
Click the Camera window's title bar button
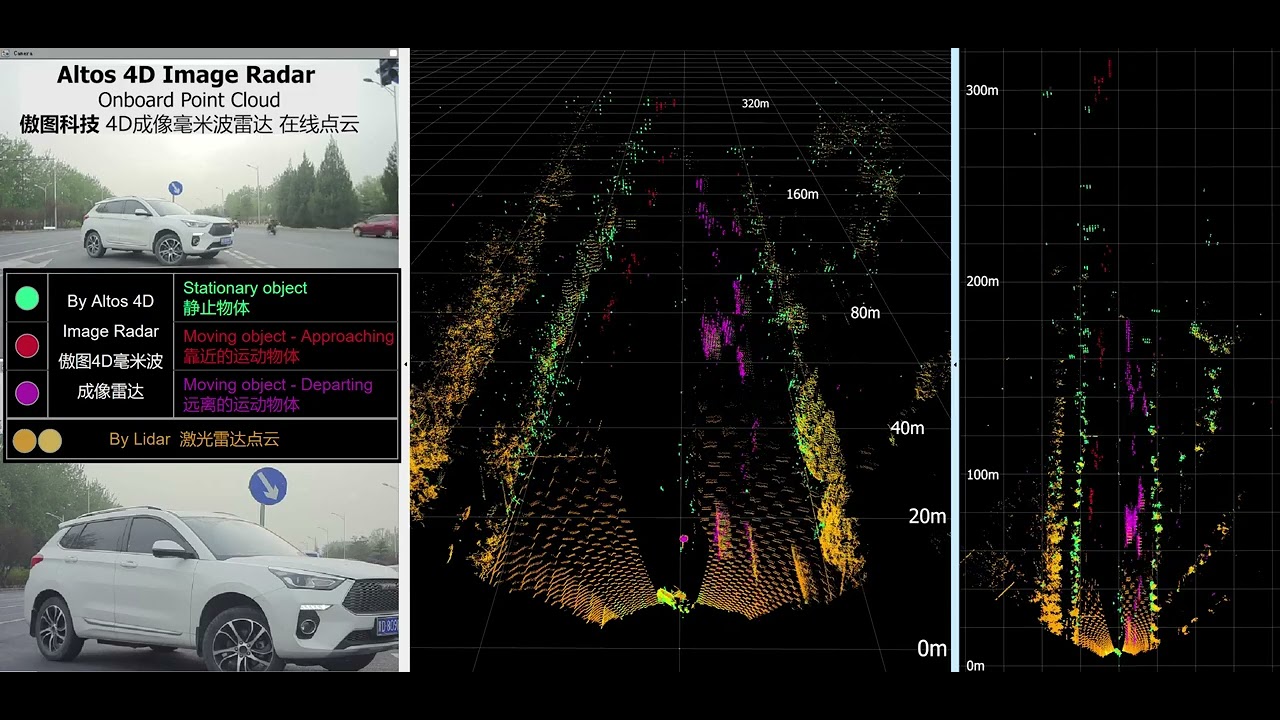[x=394, y=53]
